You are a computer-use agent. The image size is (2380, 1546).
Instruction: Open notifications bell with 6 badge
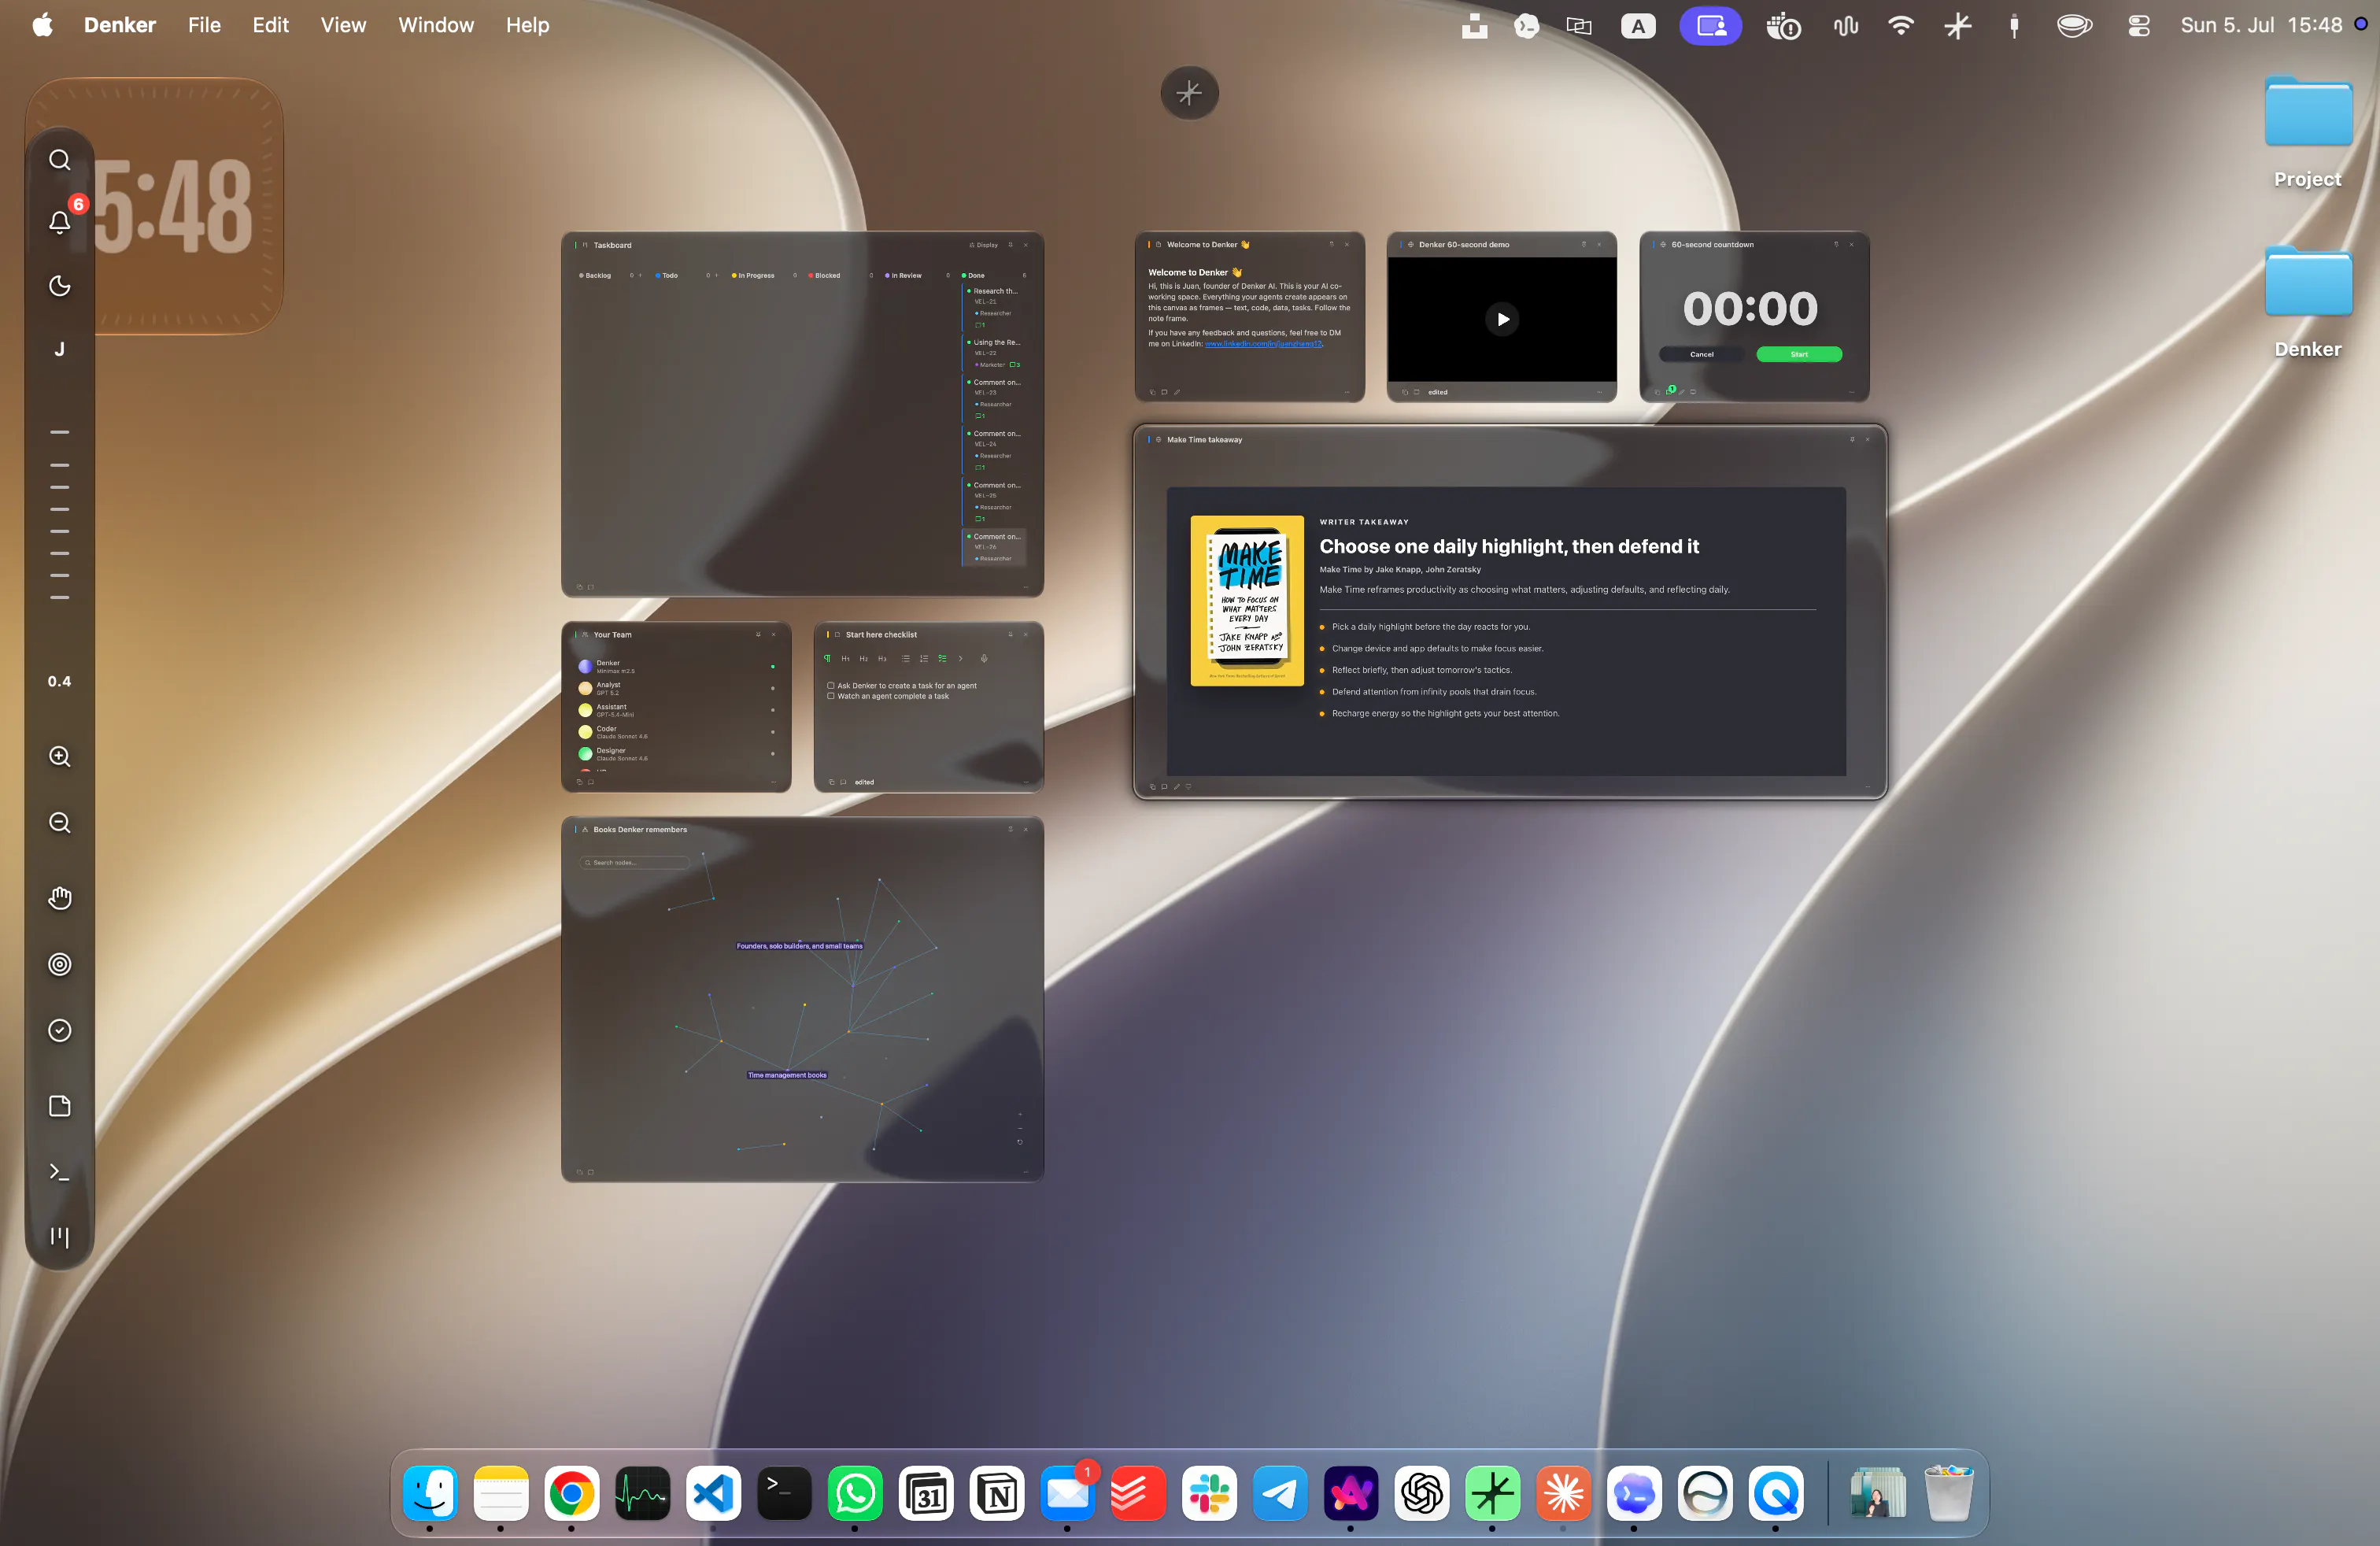click(60, 222)
